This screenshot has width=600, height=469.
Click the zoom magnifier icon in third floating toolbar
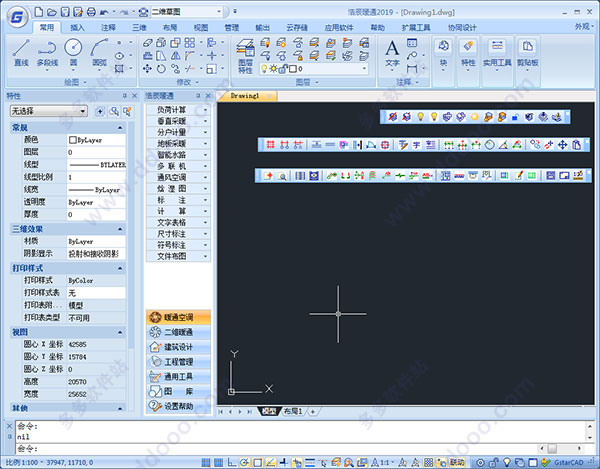point(282,176)
